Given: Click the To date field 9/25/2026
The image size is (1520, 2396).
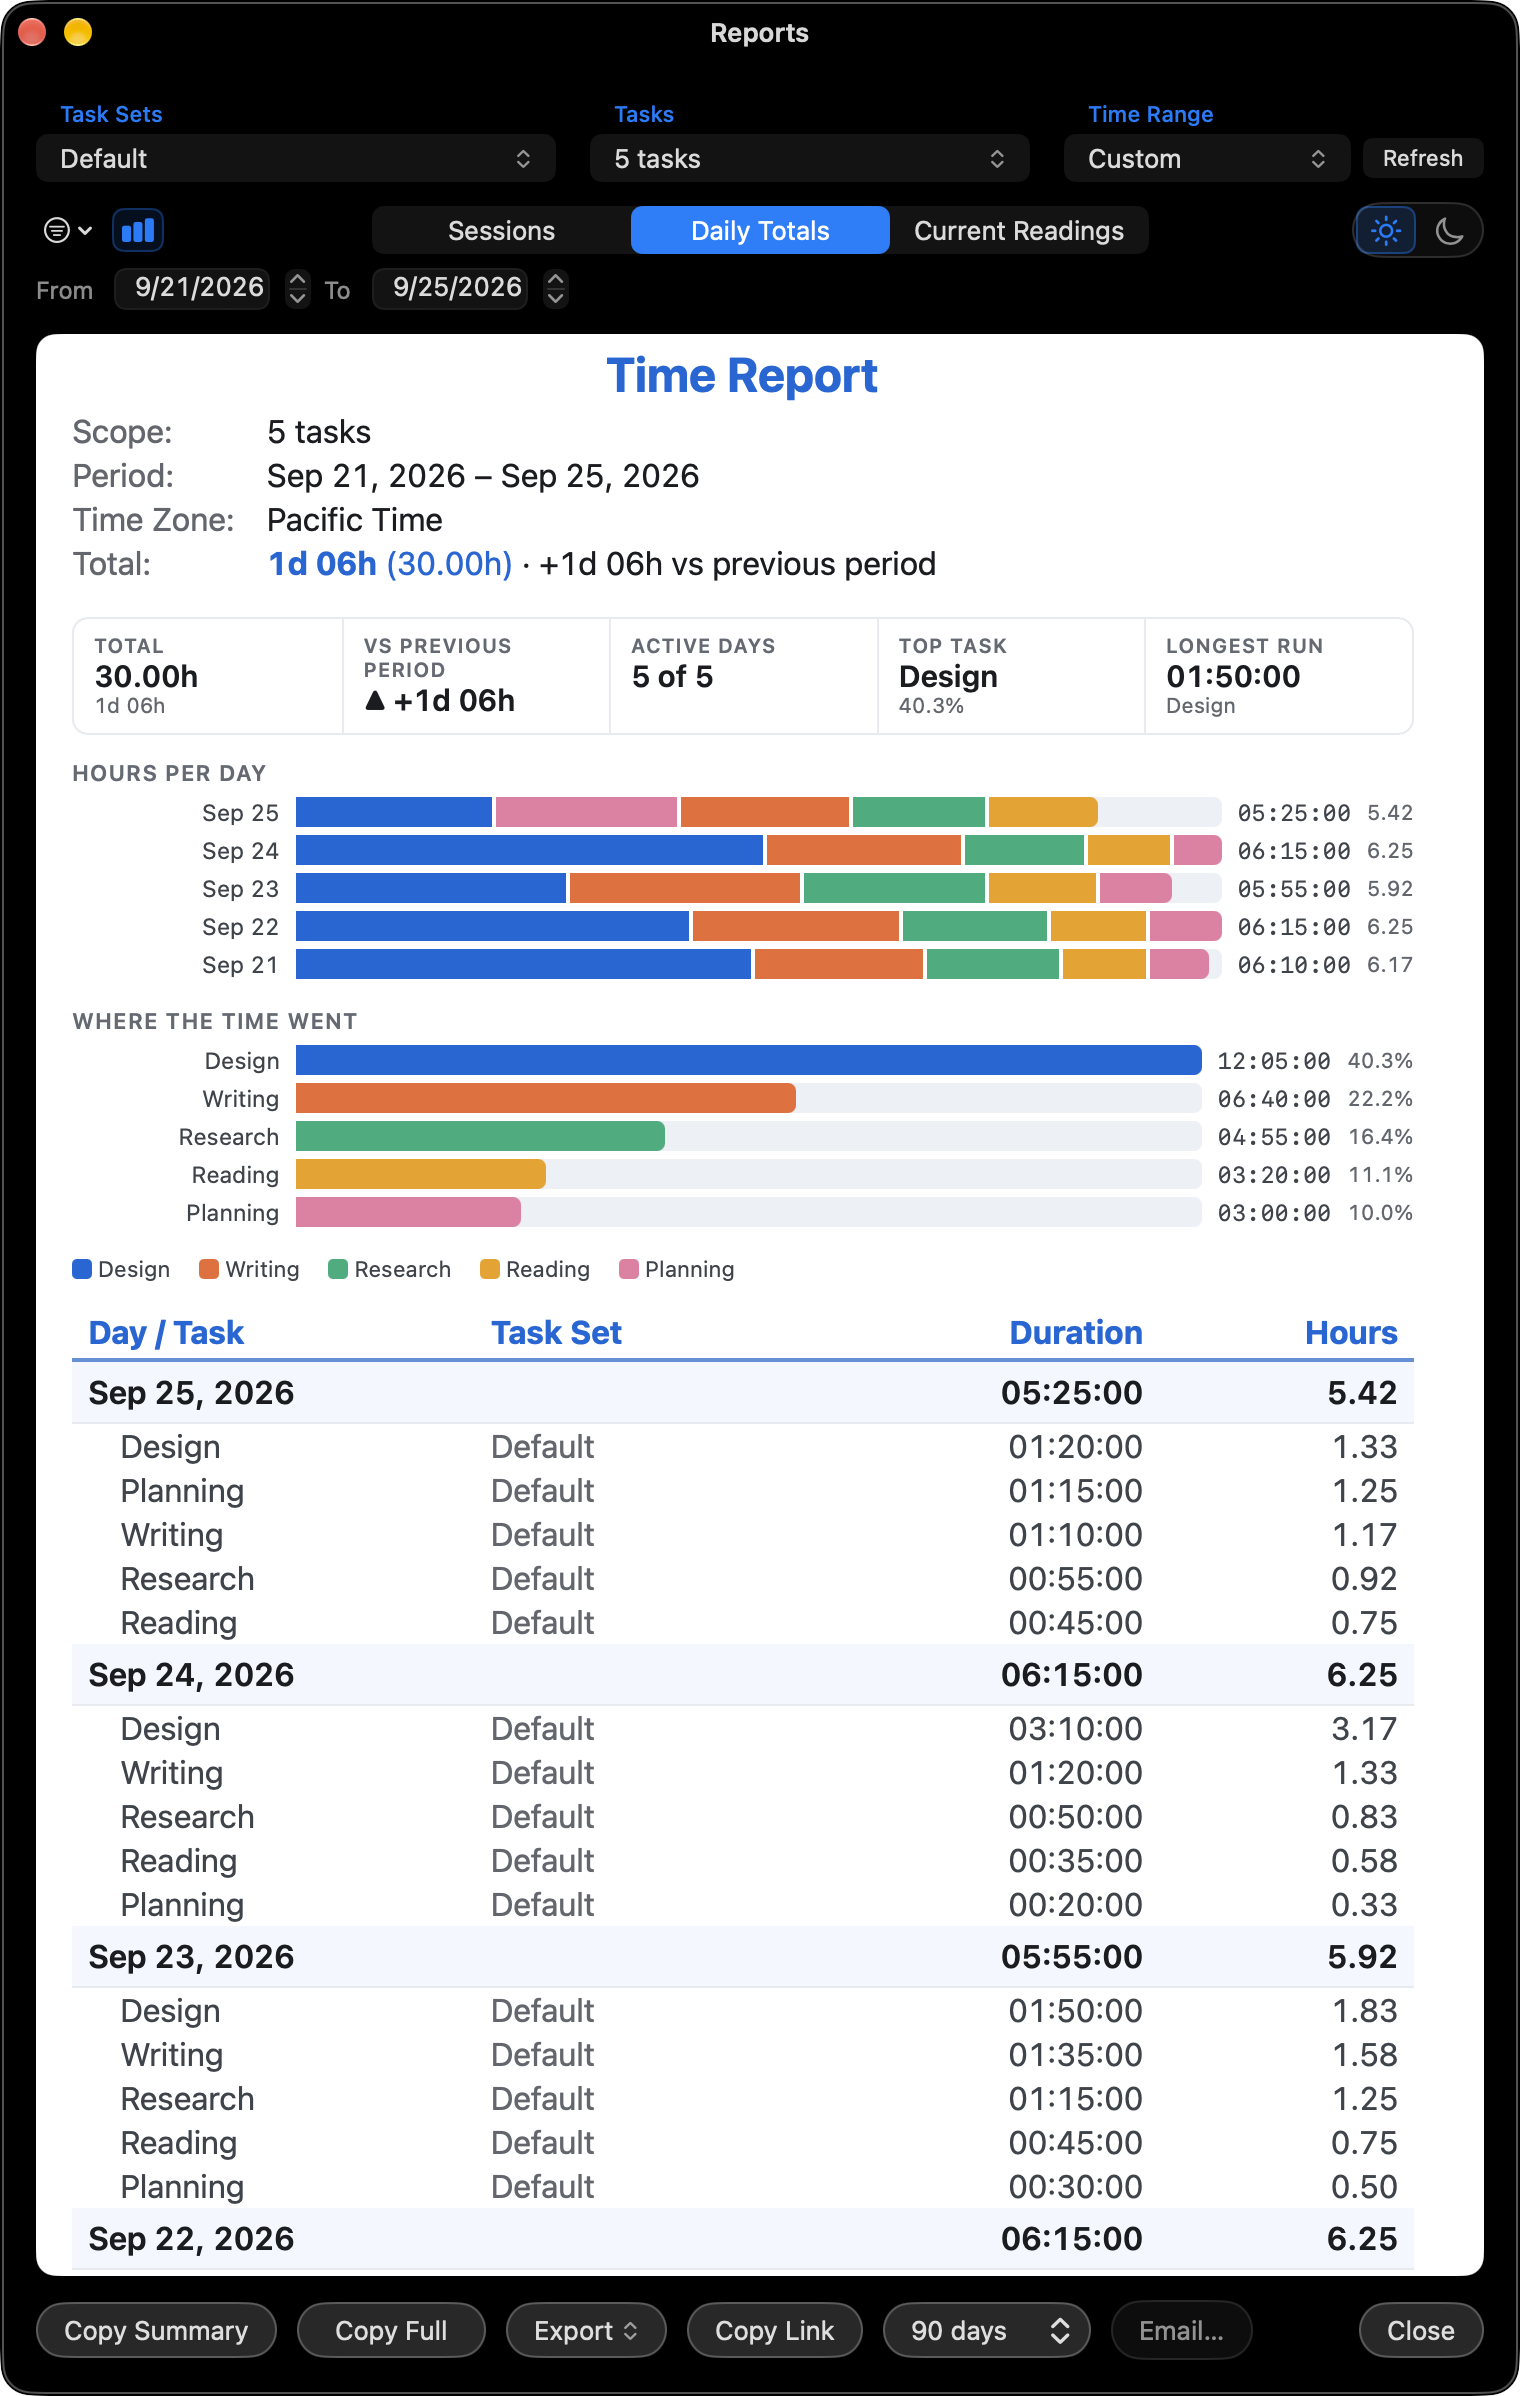Looking at the screenshot, I should 450,289.
